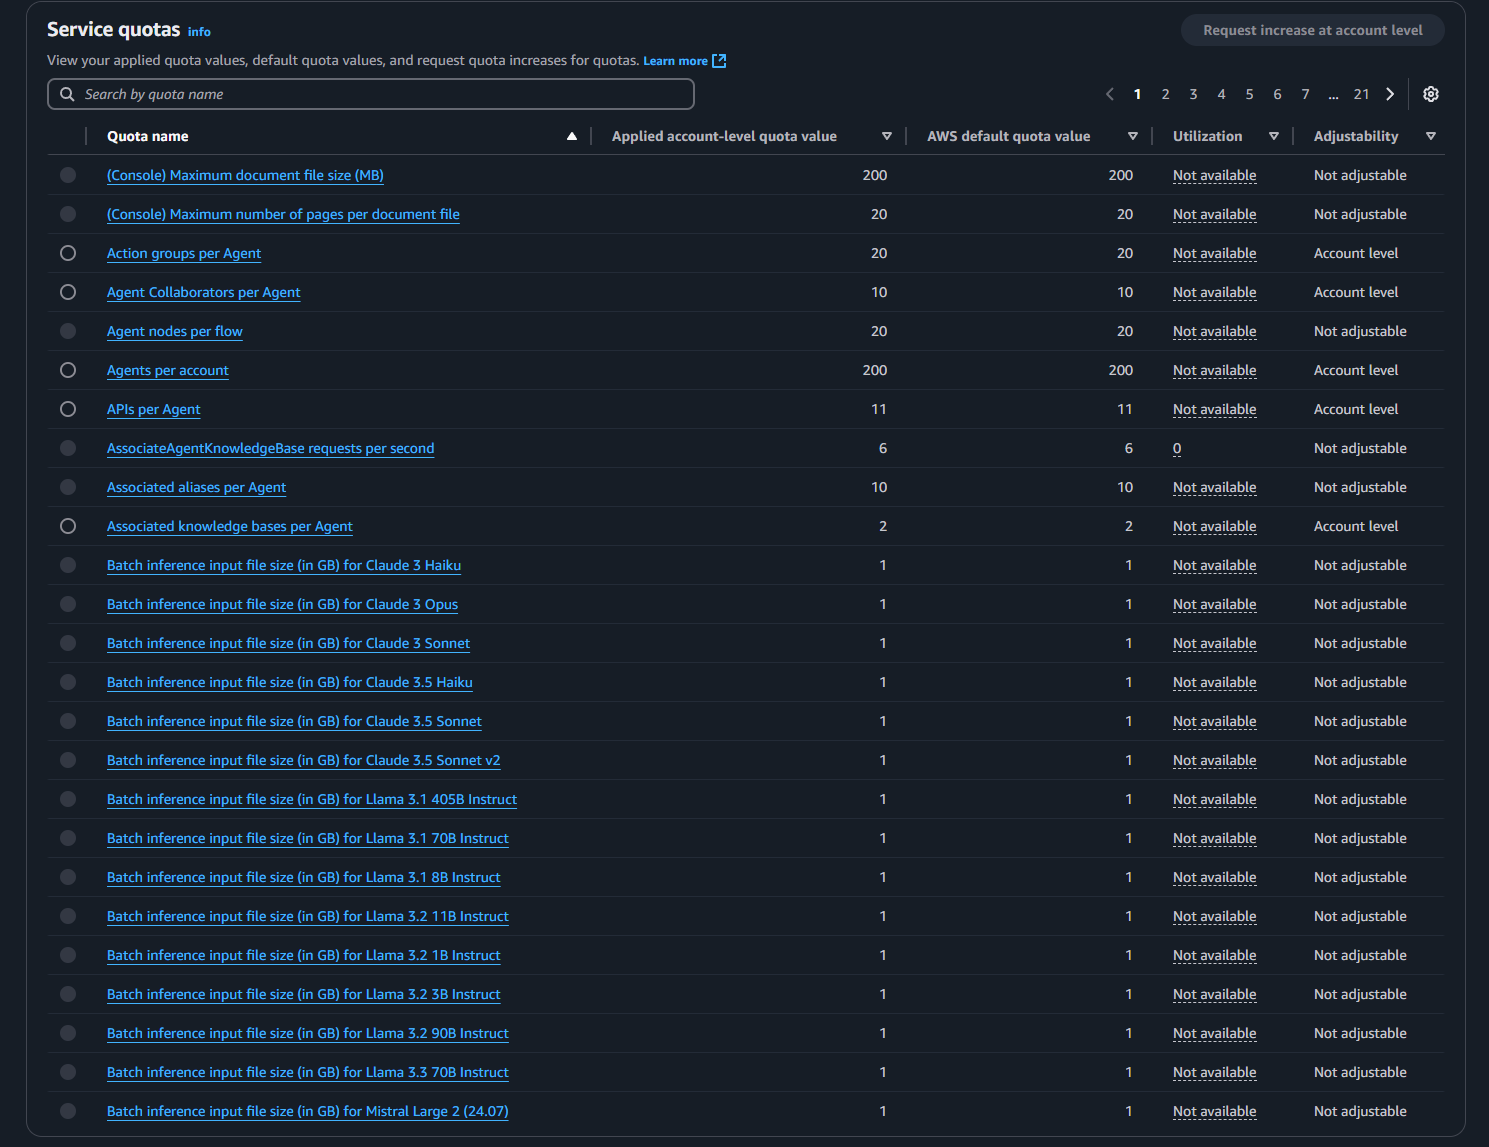Click Not available utilization for APIs per Agent
The image size is (1489, 1147).
1215,409
